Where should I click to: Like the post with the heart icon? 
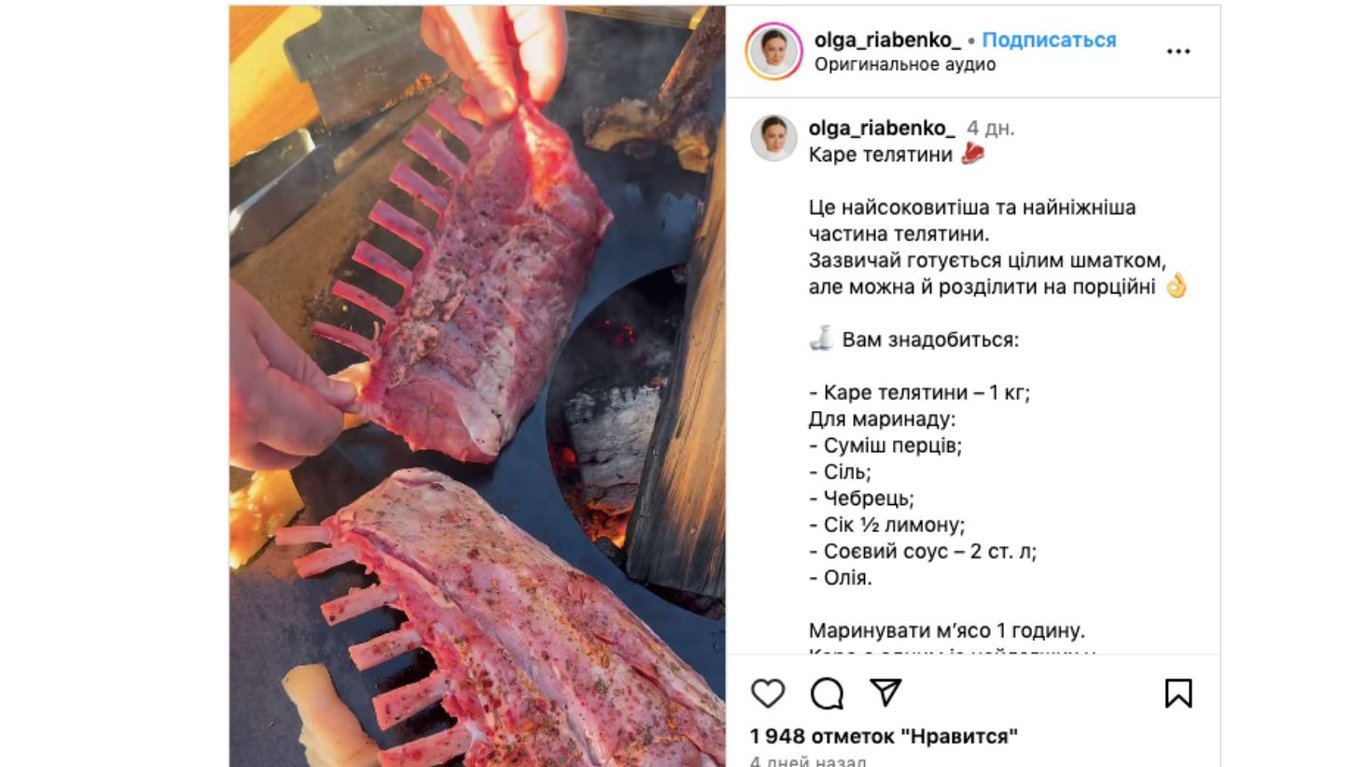(x=768, y=693)
